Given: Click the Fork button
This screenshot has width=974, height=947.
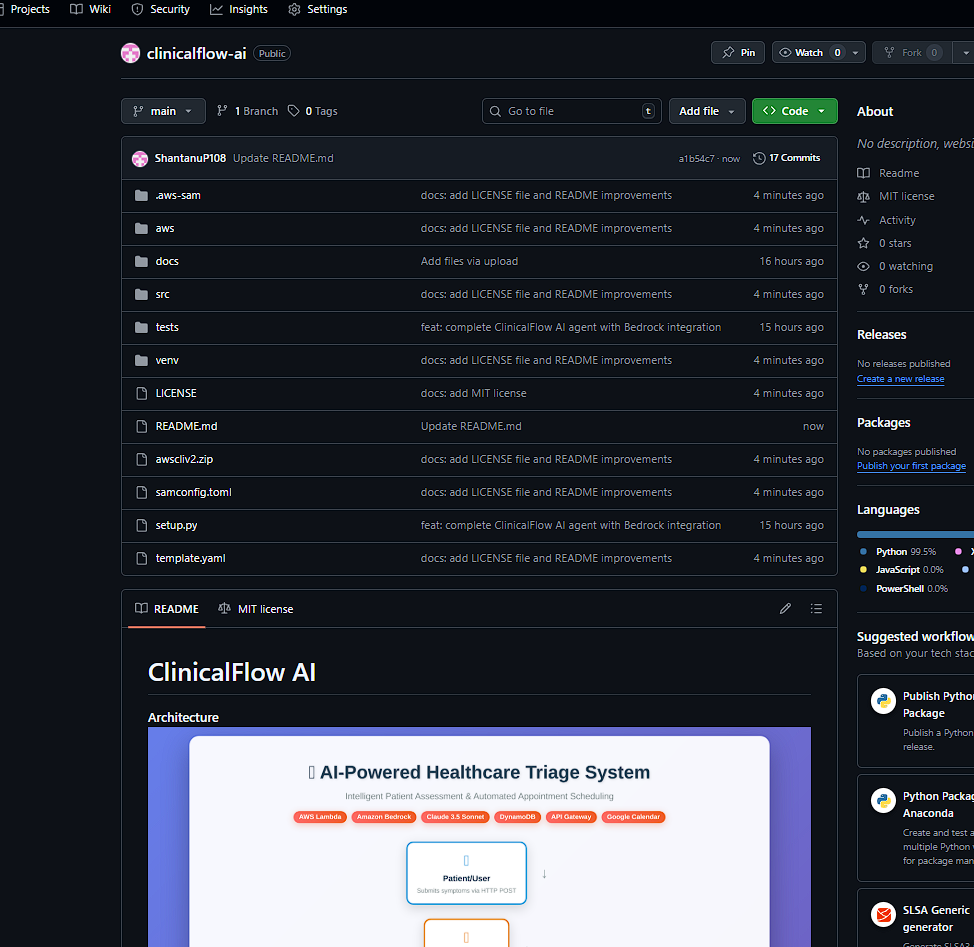Looking at the screenshot, I should [x=911, y=53].
